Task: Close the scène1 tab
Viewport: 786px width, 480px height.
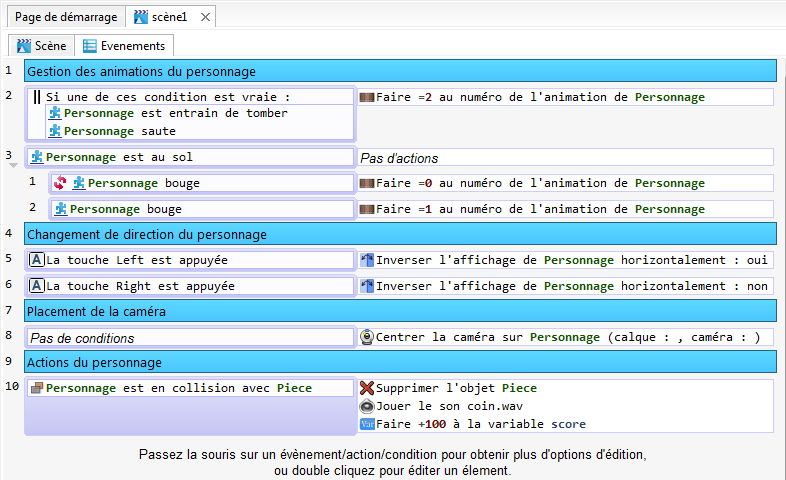Action: (205, 17)
